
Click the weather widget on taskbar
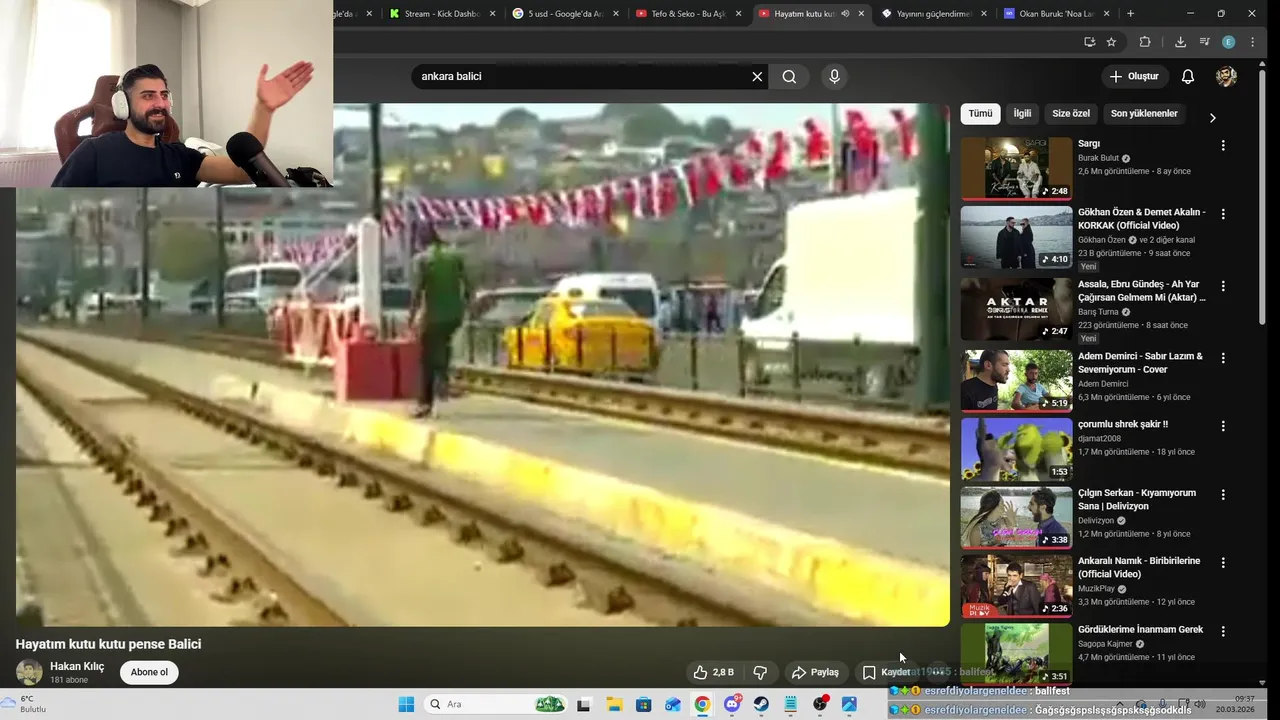click(x=25, y=704)
